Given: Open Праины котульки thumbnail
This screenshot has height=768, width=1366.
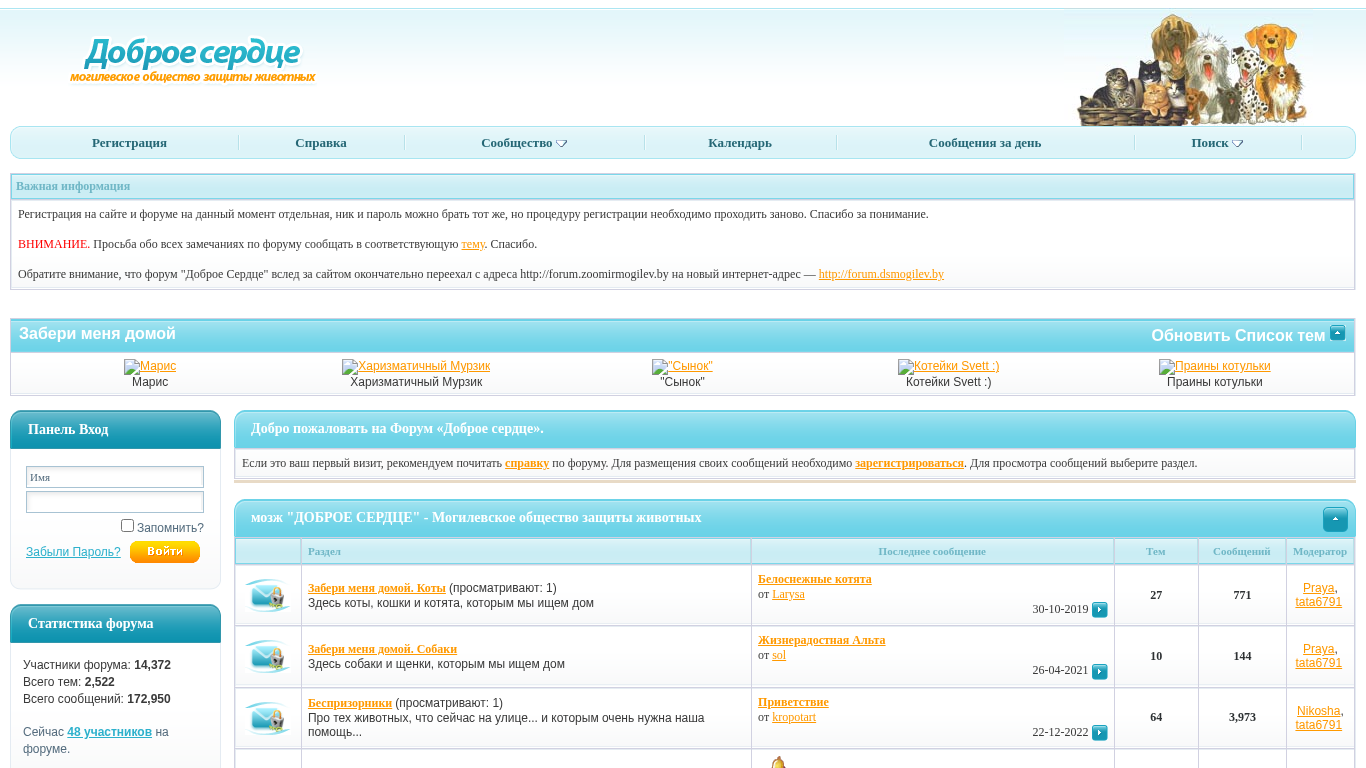Looking at the screenshot, I should click(x=1214, y=366).
